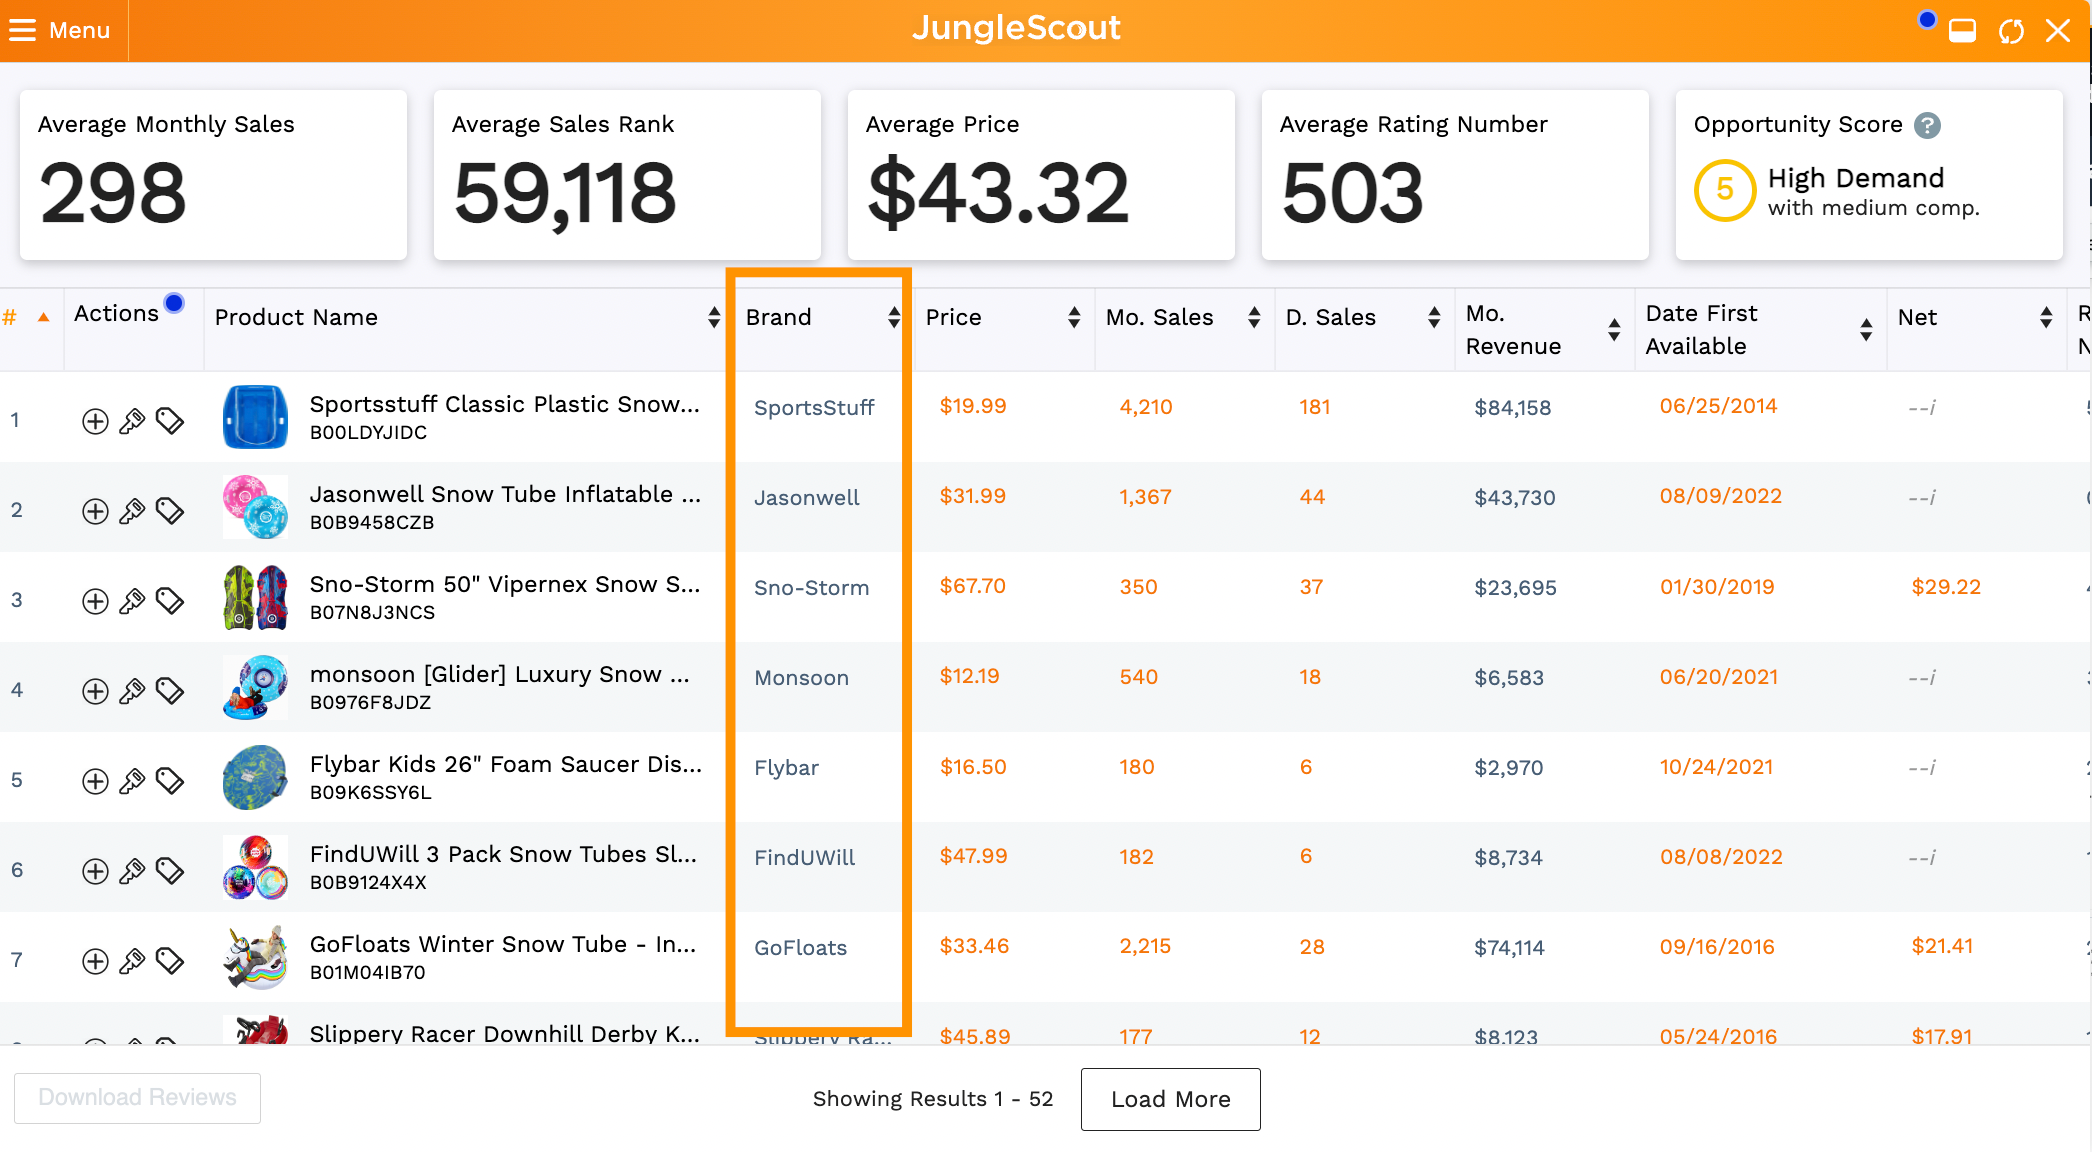The image size is (2092, 1152).
Task: Close the JungleScout extension window
Action: pos(2058,31)
